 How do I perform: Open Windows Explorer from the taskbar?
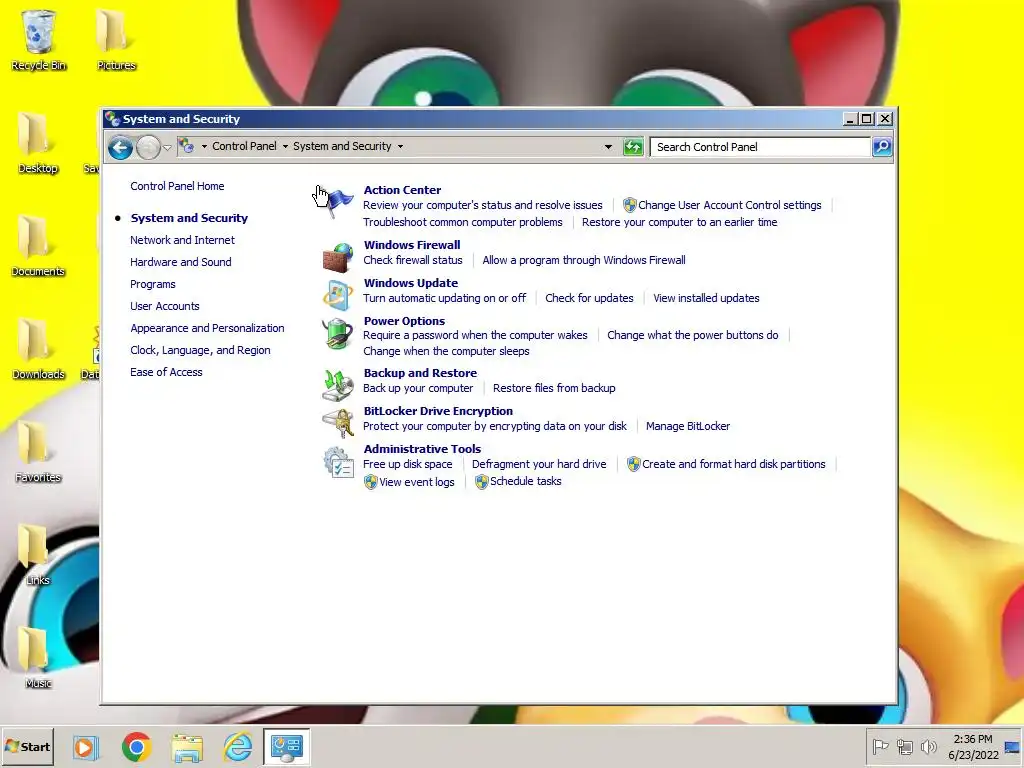click(187, 747)
